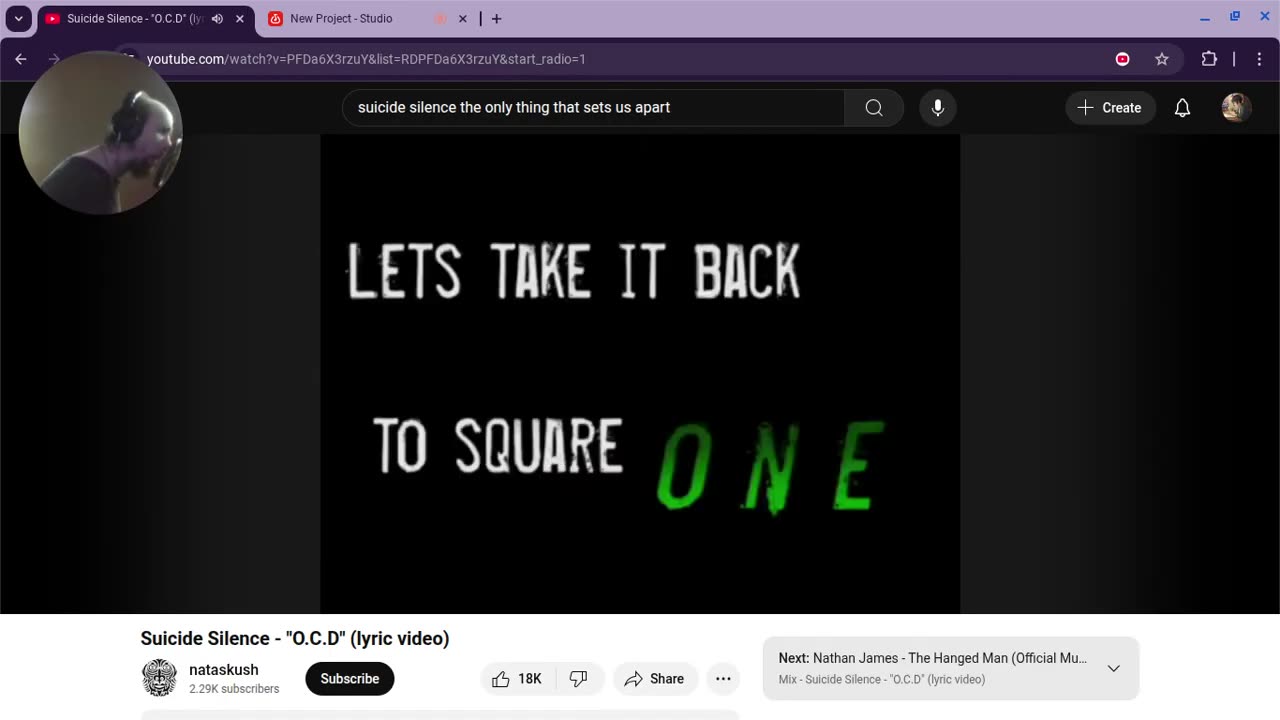The height and width of the screenshot is (720, 1280).
Task: Open the more actions three-dot button
Action: pos(723,679)
